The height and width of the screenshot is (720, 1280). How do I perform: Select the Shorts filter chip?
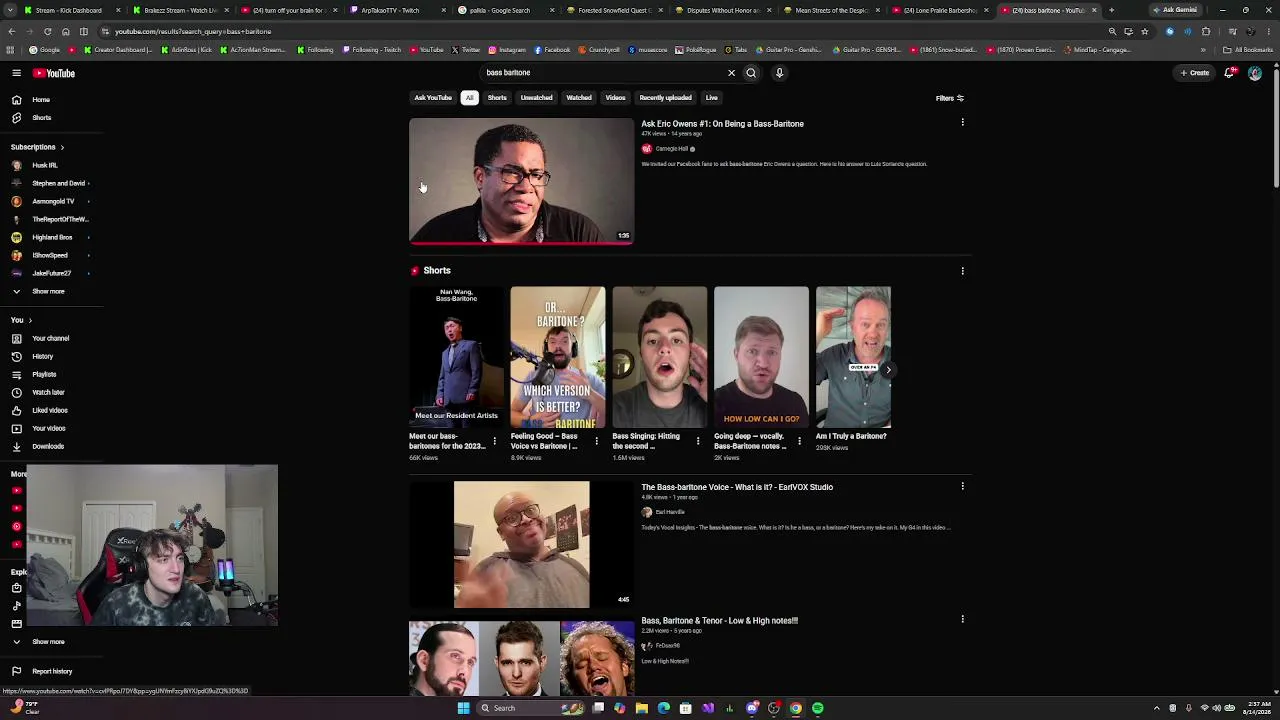pos(497,98)
